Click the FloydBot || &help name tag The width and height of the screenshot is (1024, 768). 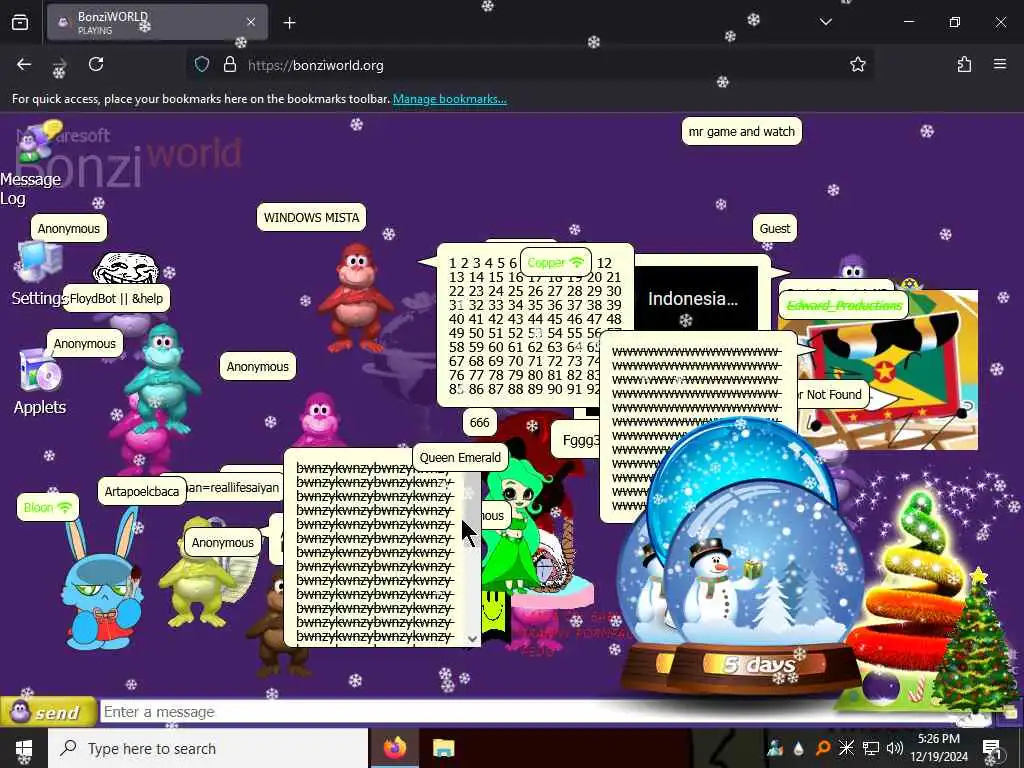[116, 298]
